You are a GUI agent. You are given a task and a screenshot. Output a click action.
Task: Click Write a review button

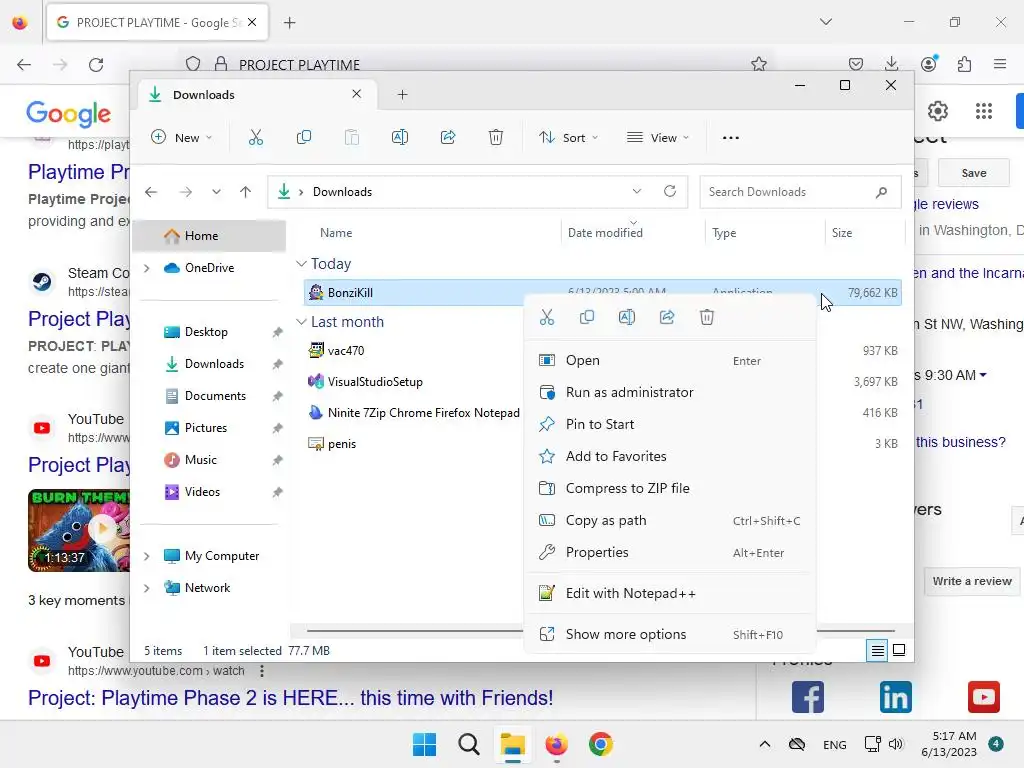click(972, 581)
